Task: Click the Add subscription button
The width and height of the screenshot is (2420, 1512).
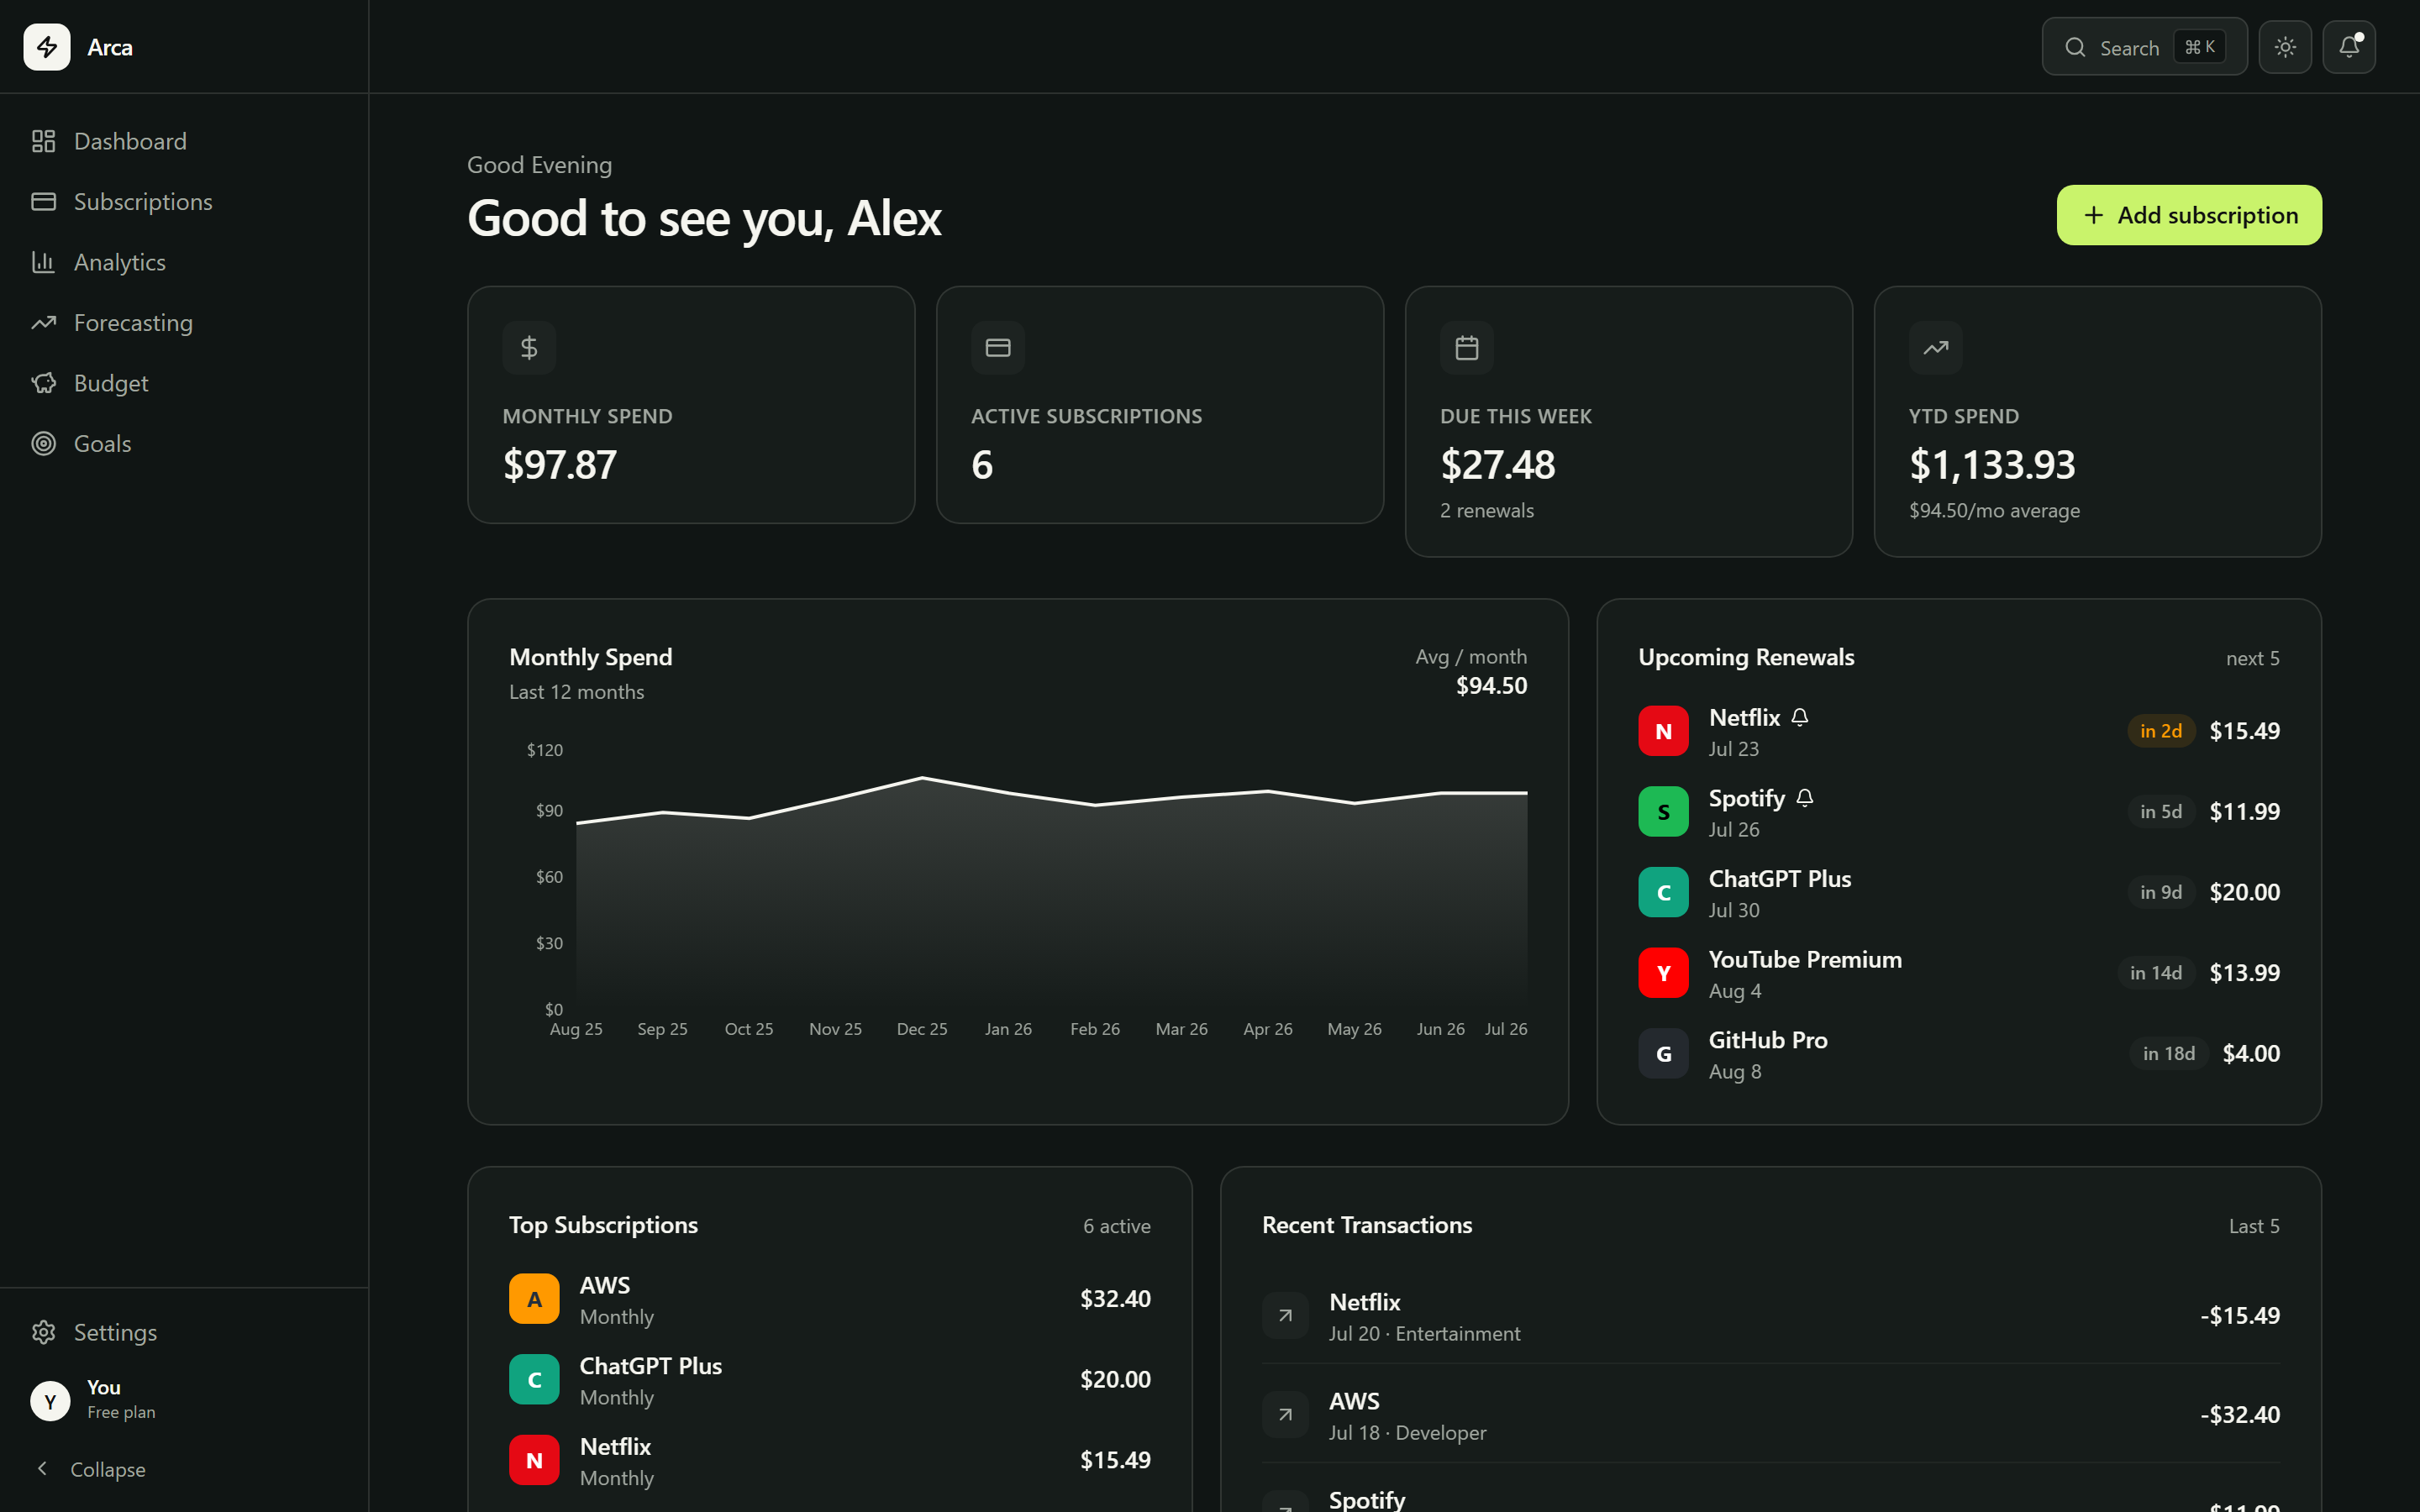Action: click(2189, 215)
